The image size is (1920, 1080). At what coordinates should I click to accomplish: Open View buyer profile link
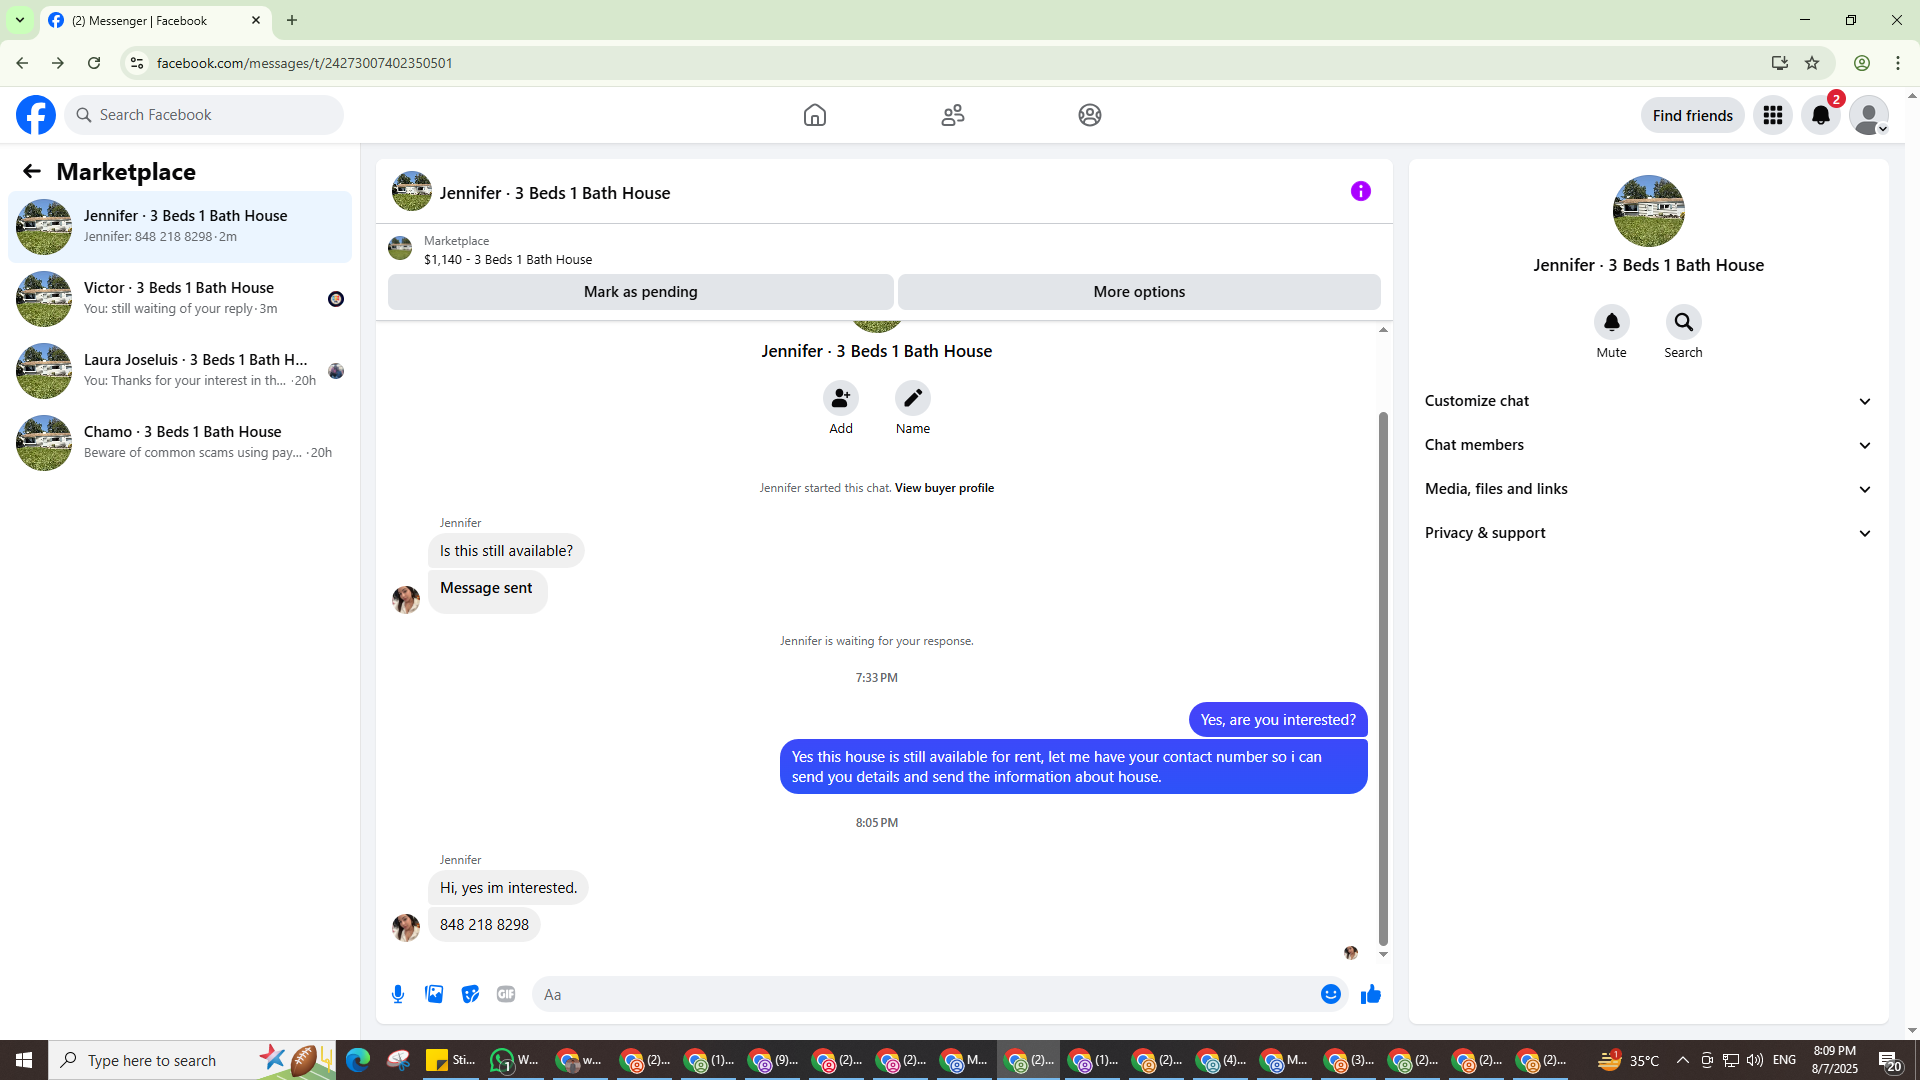pos(944,488)
